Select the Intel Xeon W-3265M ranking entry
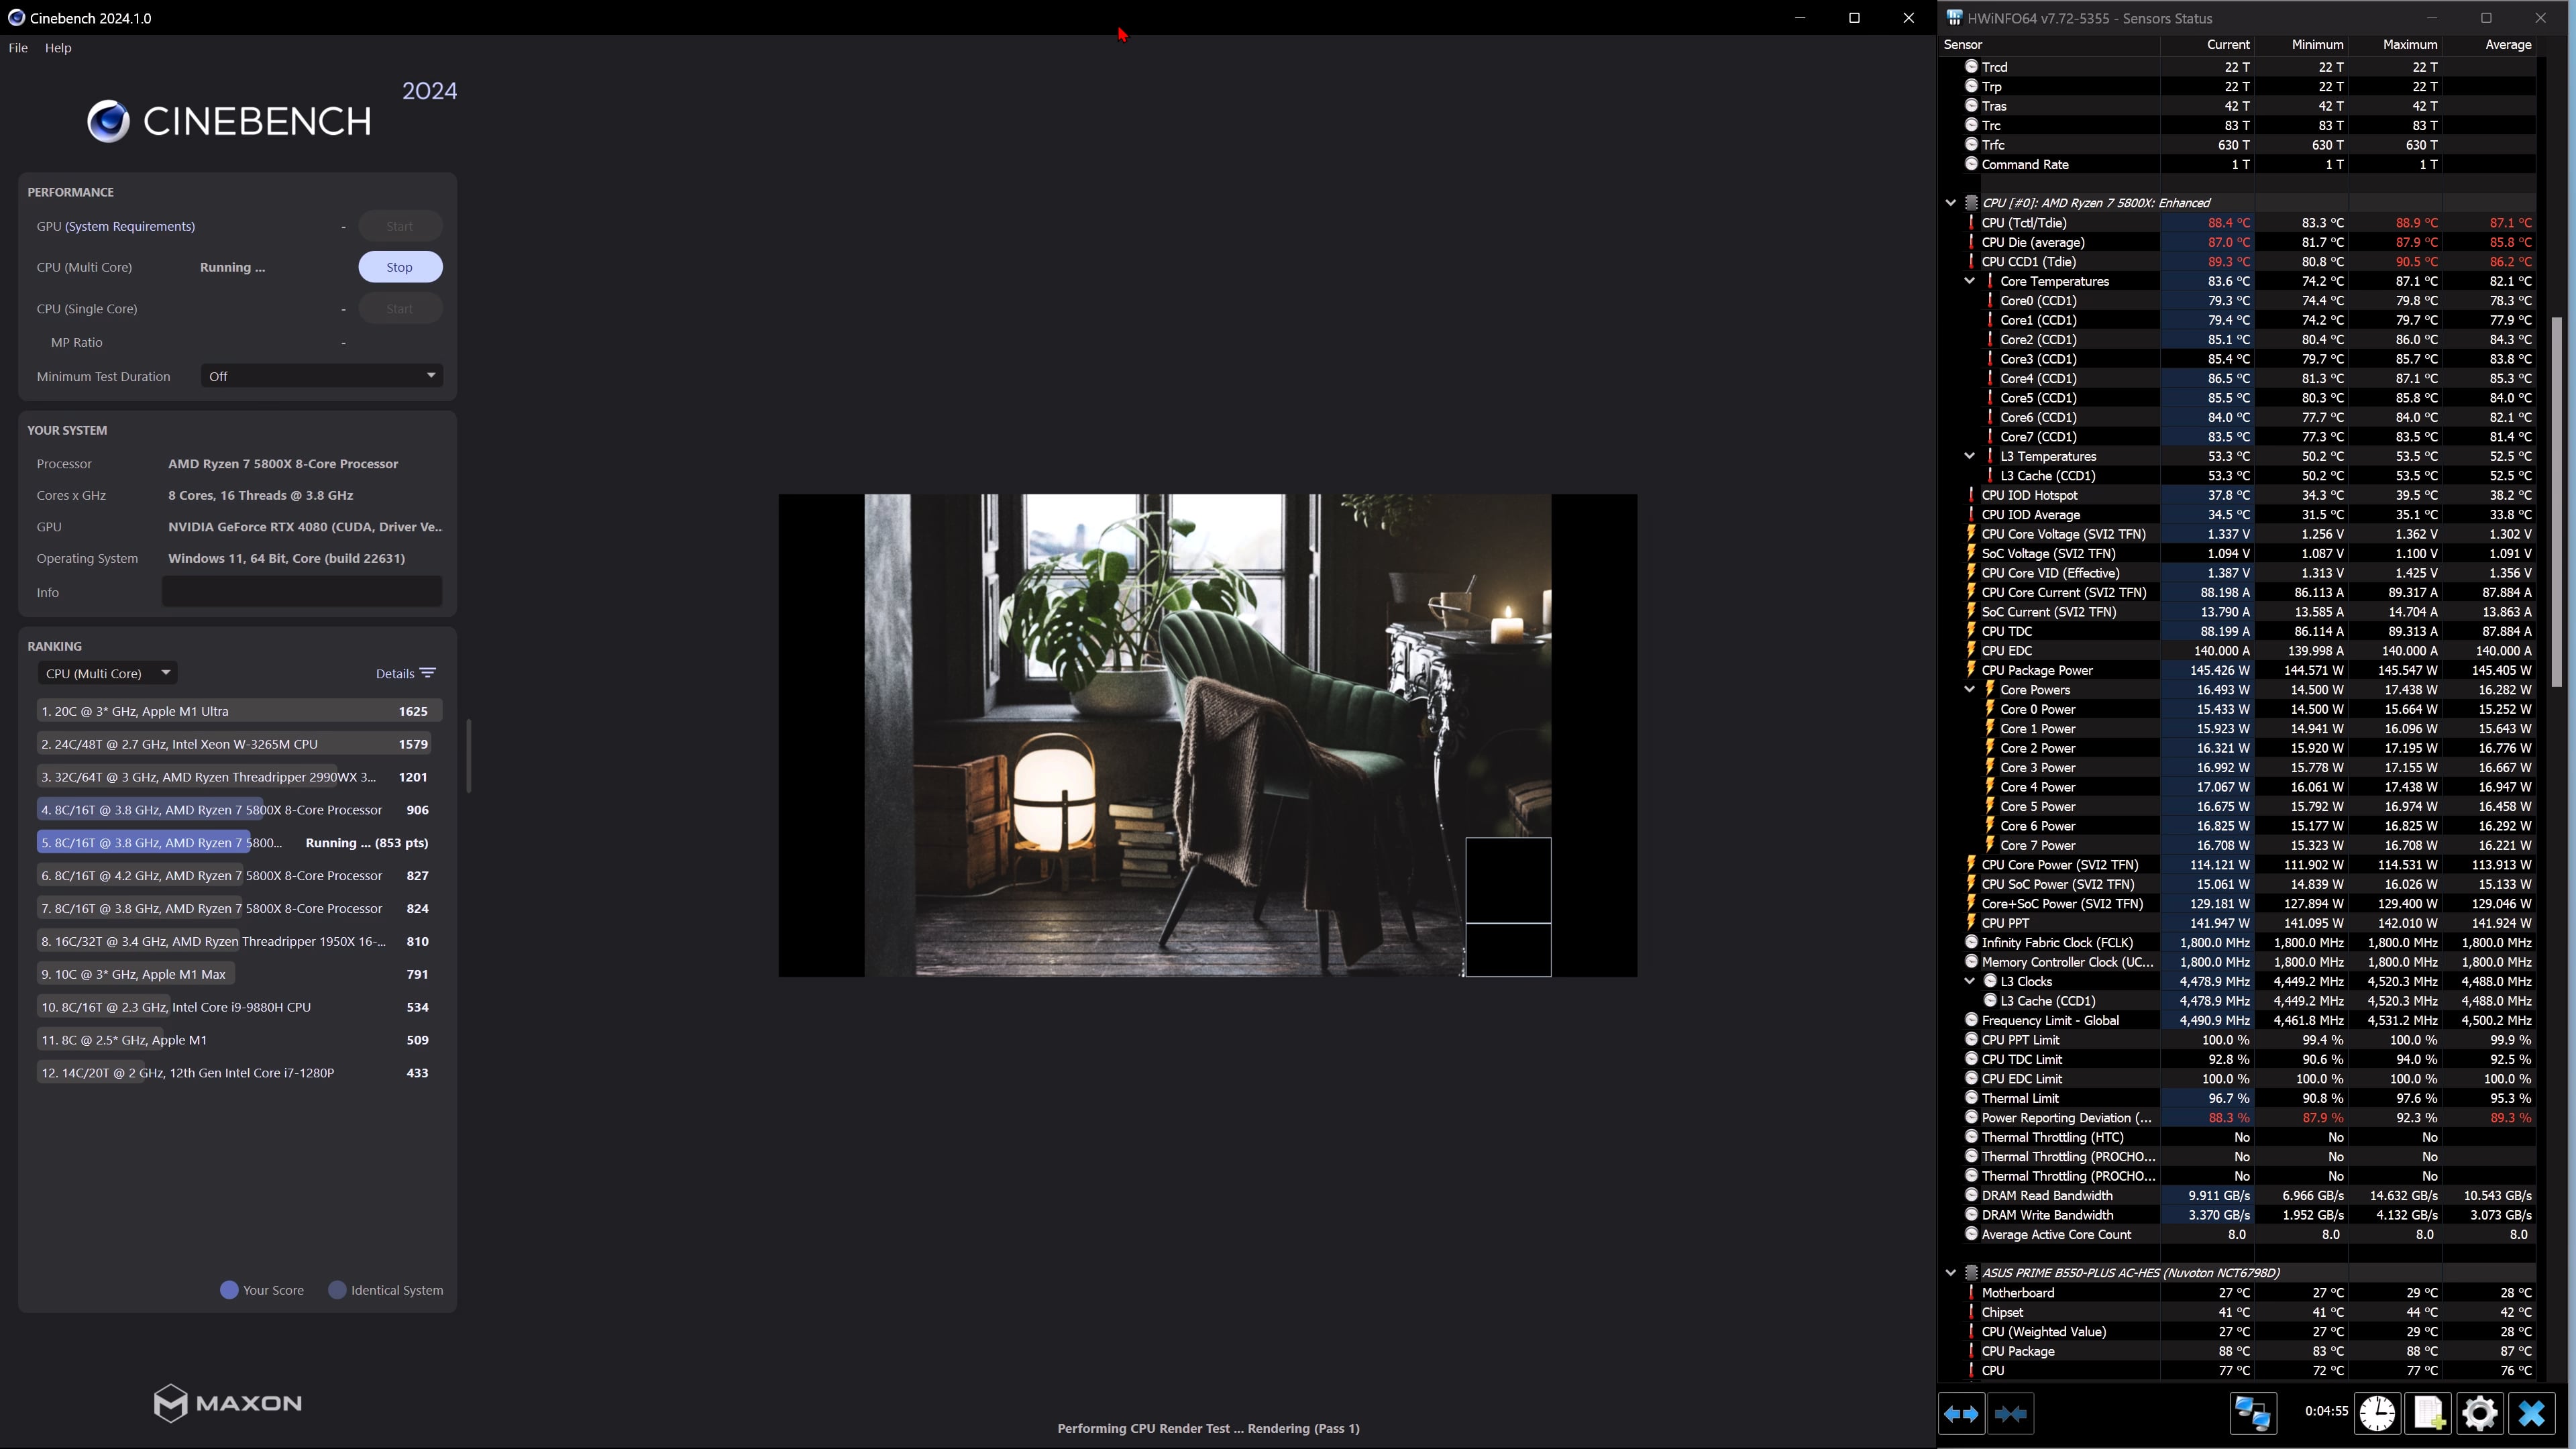2576x1449 pixels. (x=239, y=744)
